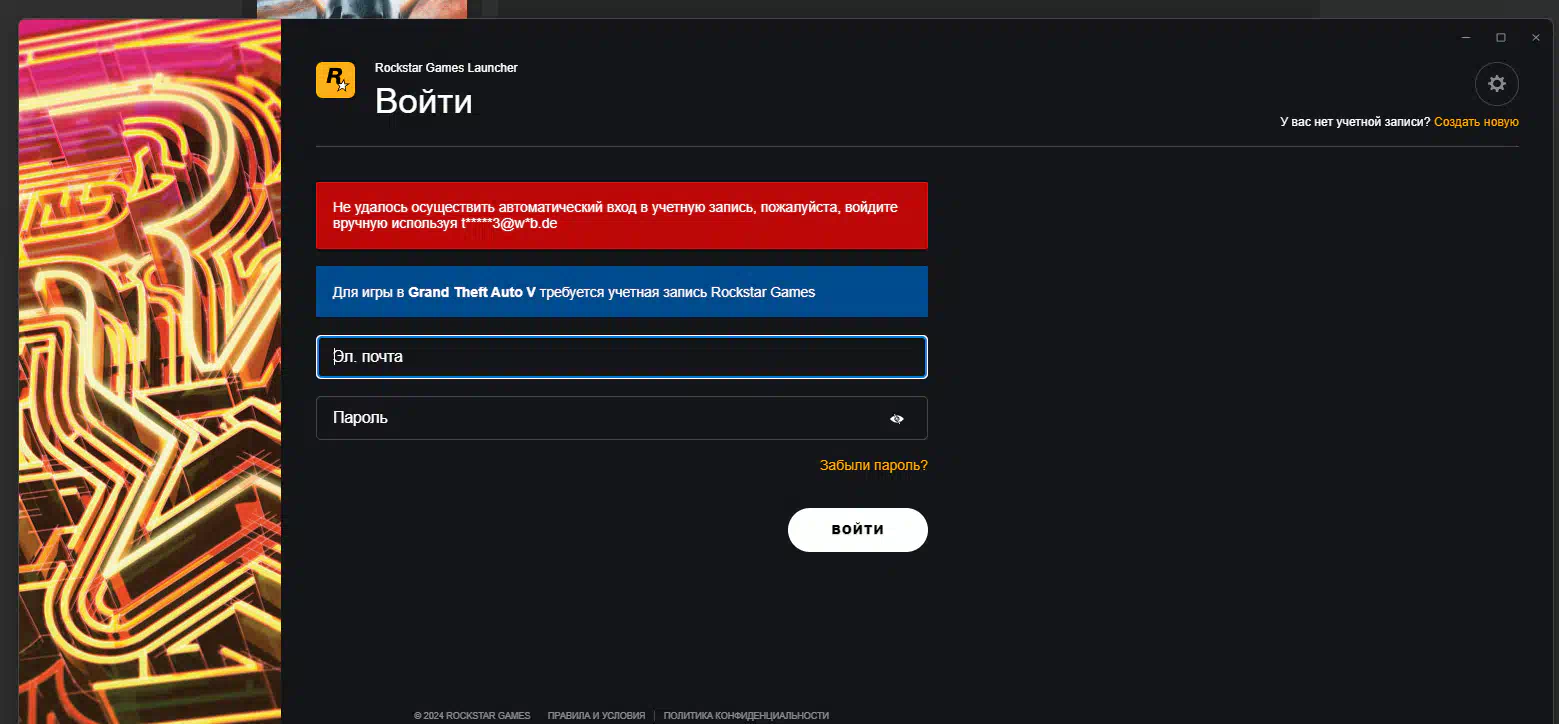
Task: Open the Забыли пароль? link
Action: (x=874, y=465)
